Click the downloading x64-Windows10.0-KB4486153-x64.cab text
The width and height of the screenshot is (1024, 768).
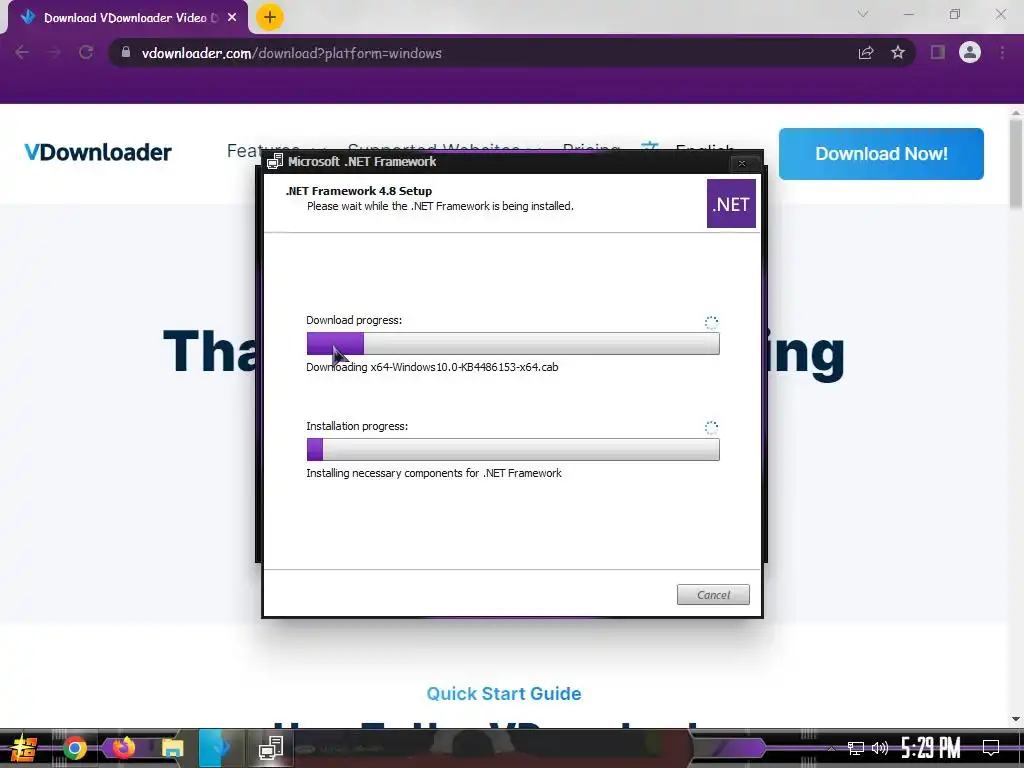pos(432,367)
